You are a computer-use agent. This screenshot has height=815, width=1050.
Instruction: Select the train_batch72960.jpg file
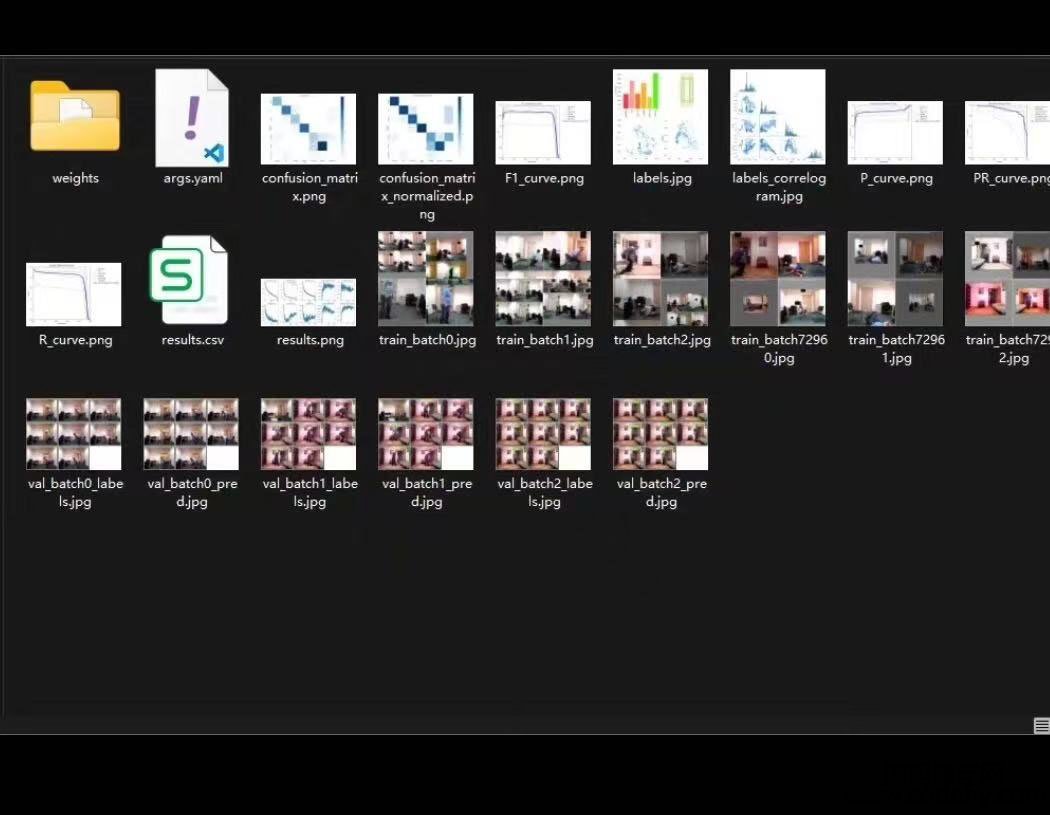tap(777, 279)
